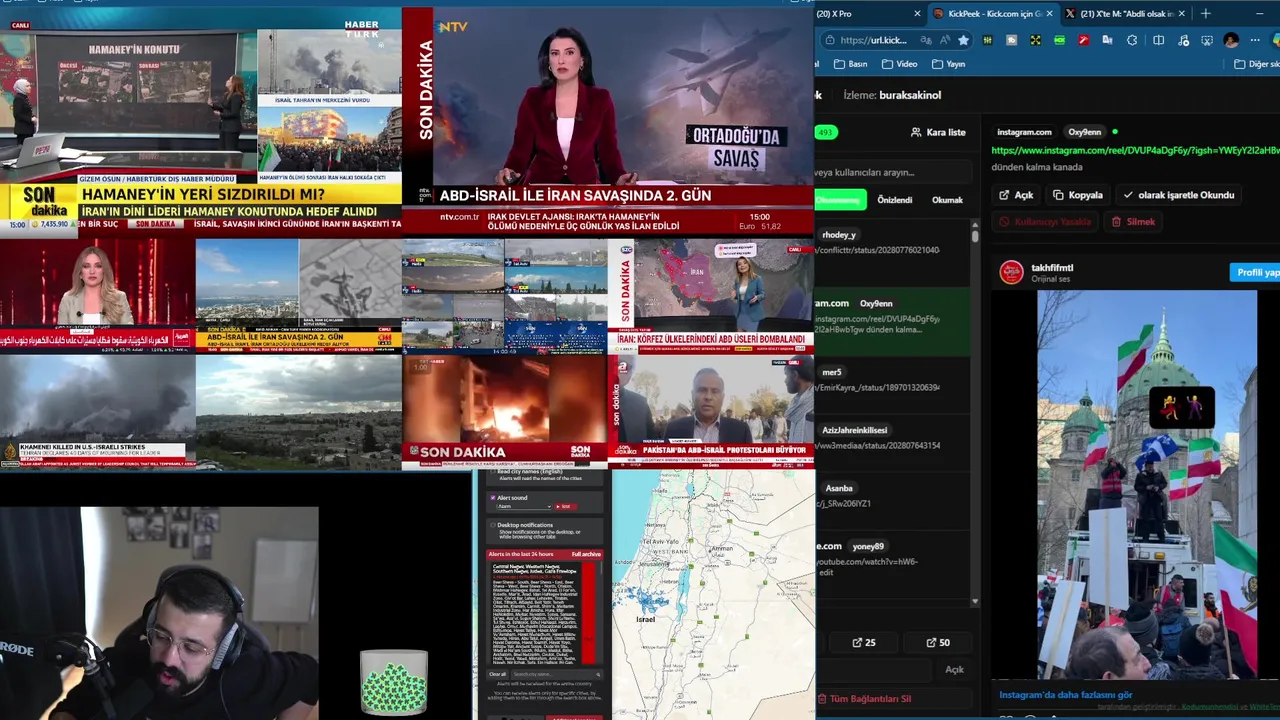Click the red sound test button

coord(564,507)
